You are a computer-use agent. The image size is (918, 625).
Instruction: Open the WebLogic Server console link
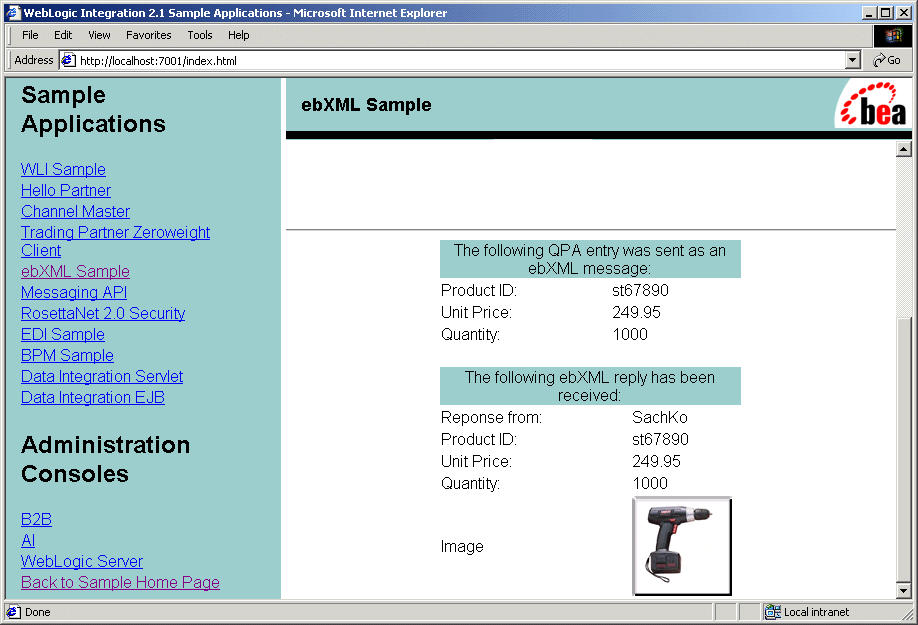(x=82, y=562)
